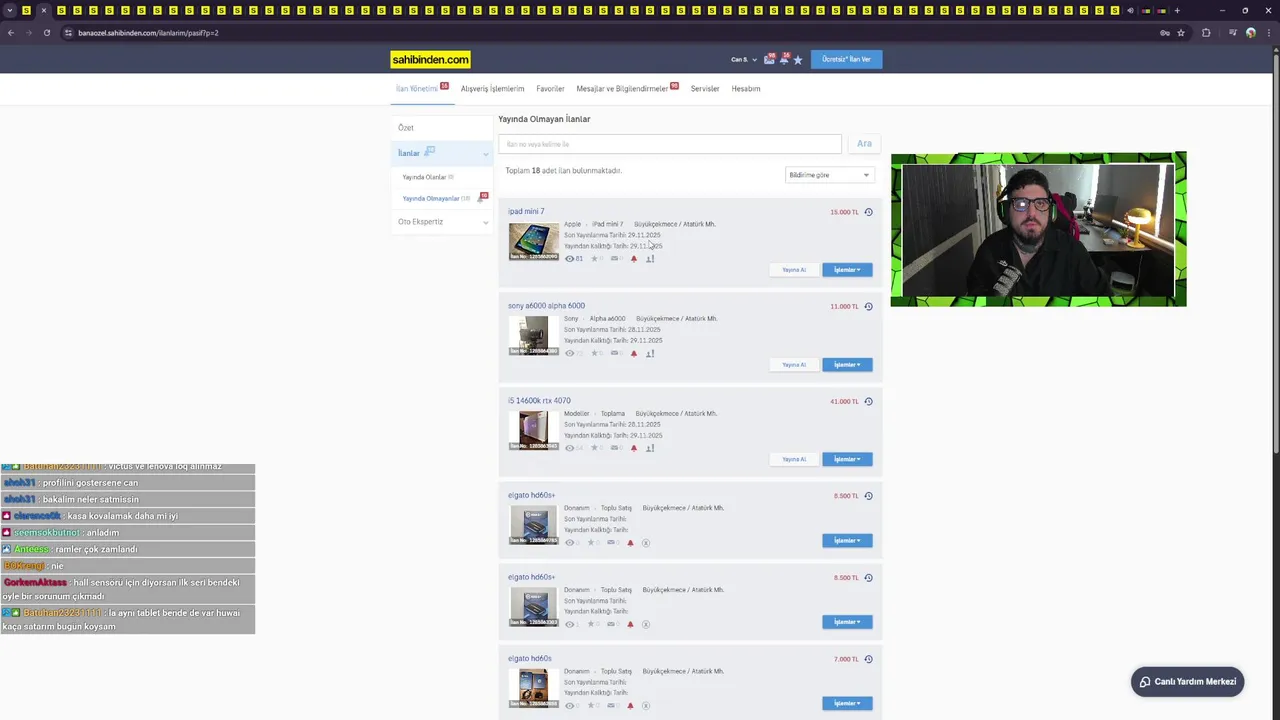This screenshot has width=1280, height=720.
Task: Switch to the Servisler tab
Action: coord(705,89)
